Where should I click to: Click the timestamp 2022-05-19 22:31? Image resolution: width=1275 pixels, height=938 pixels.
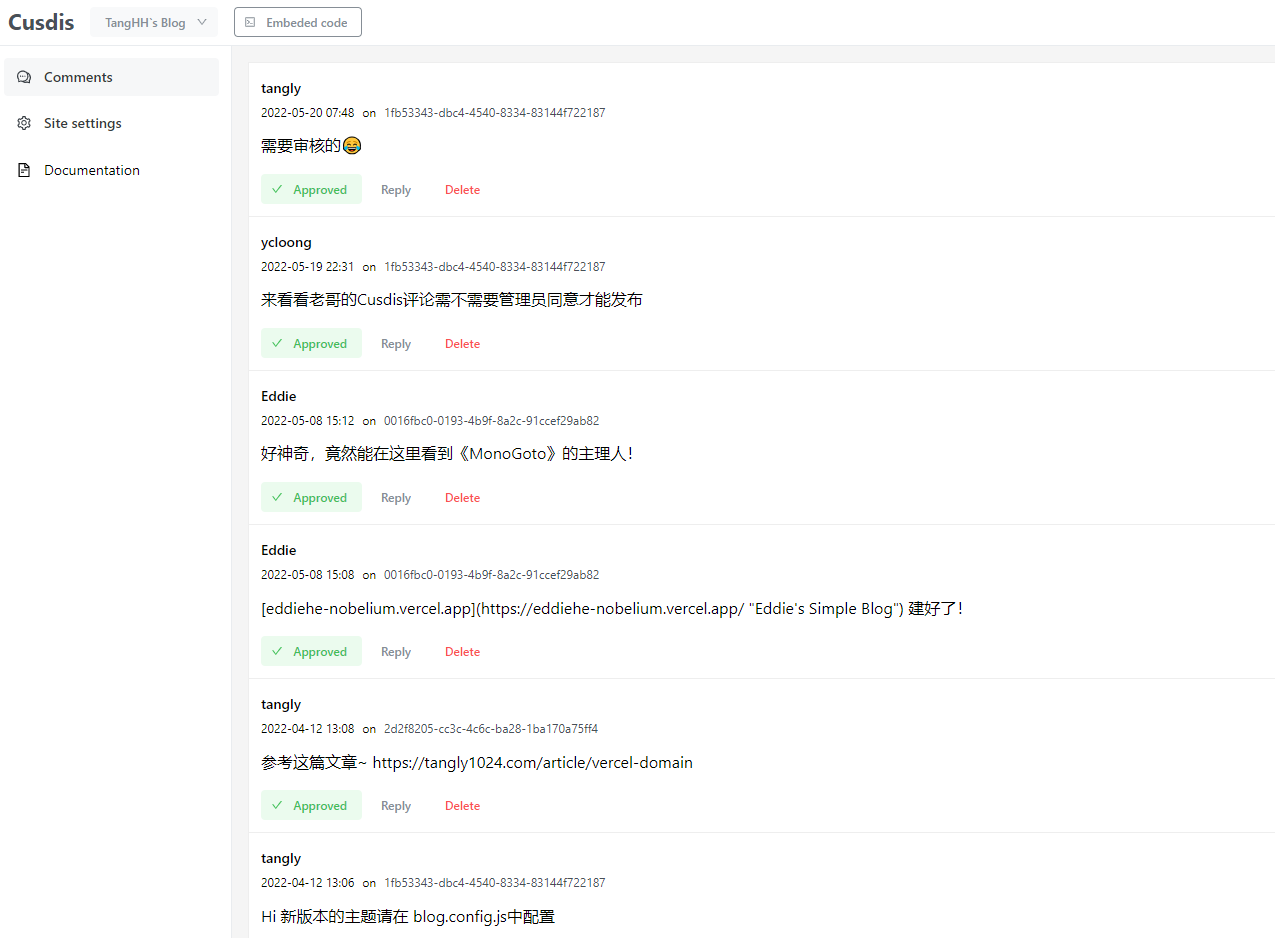[x=307, y=267]
